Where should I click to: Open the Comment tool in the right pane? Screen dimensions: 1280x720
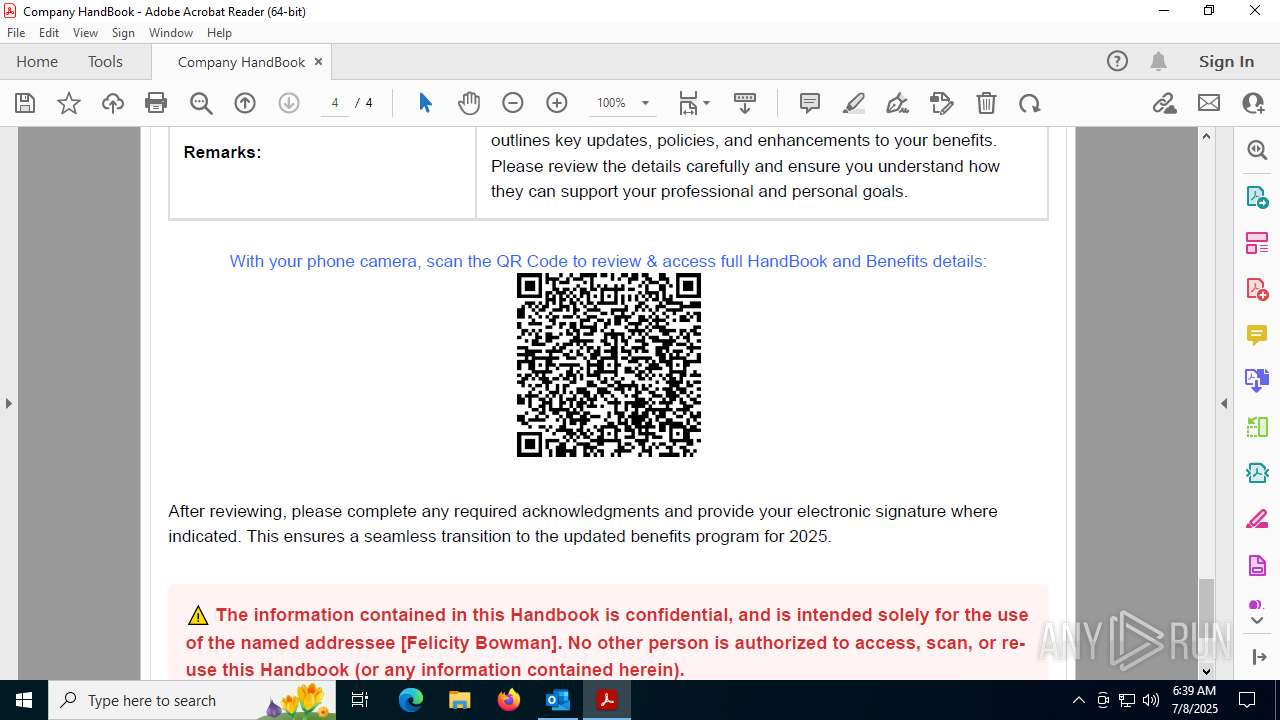tap(1257, 334)
